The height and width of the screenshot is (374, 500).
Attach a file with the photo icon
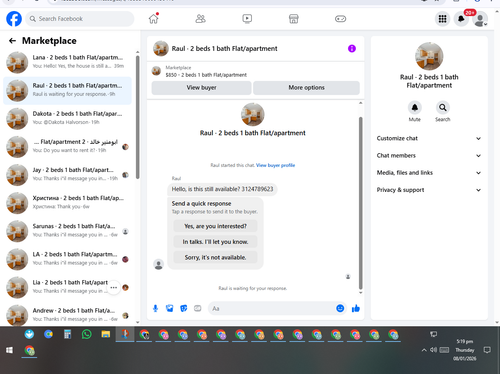coord(170,308)
